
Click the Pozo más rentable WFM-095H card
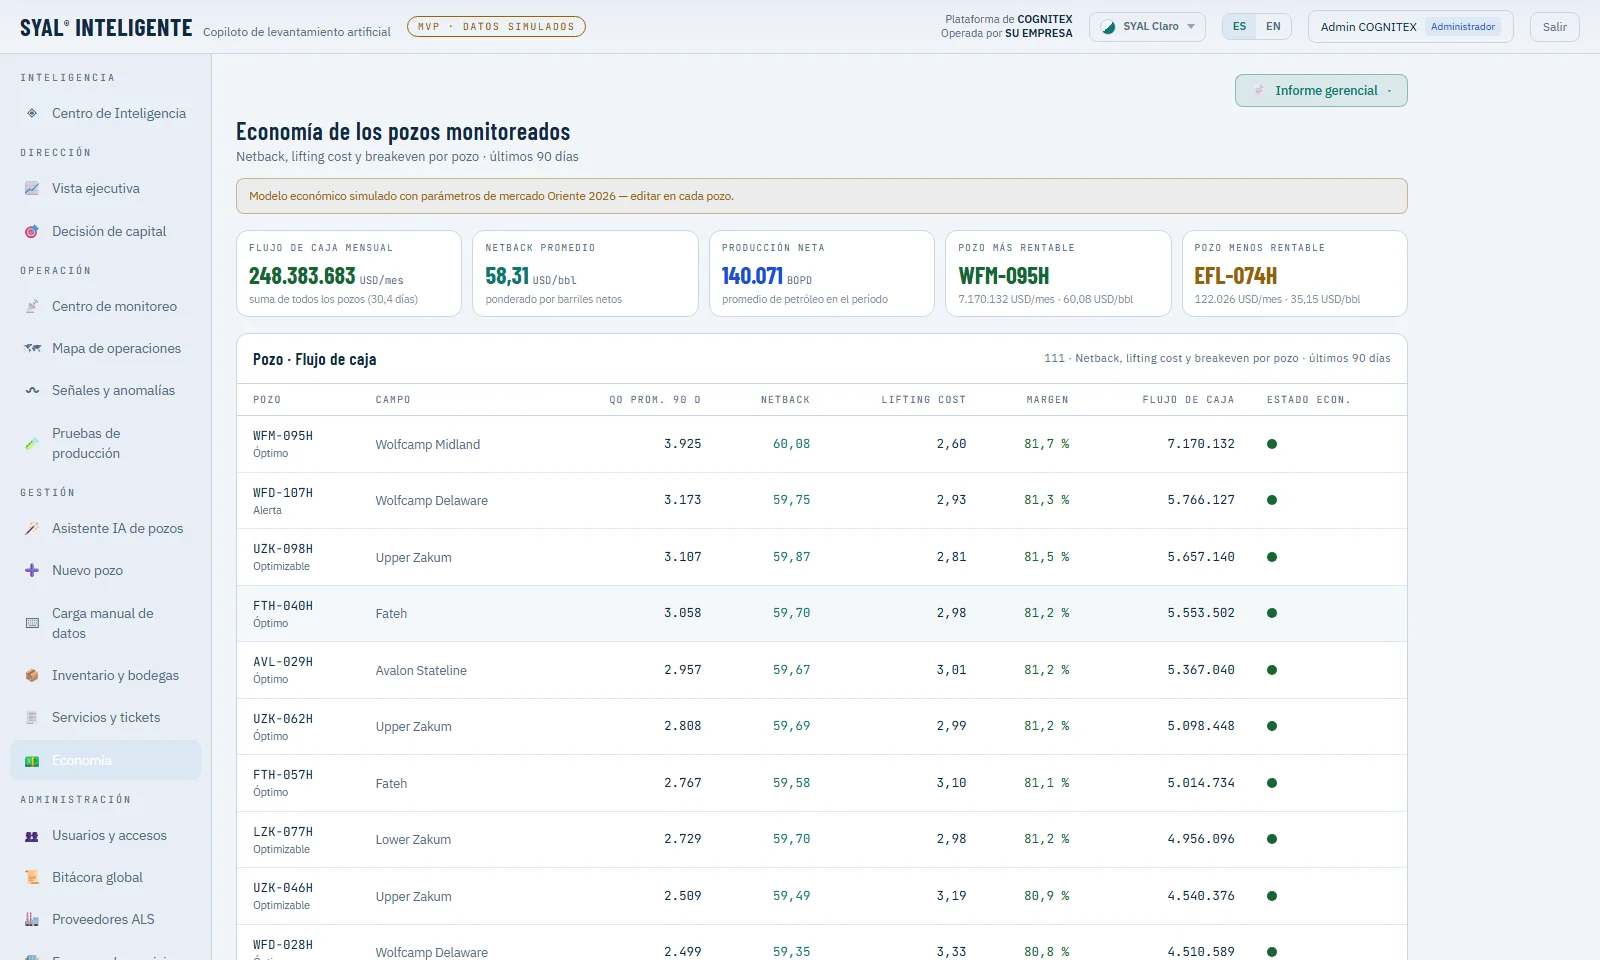(x=1058, y=274)
